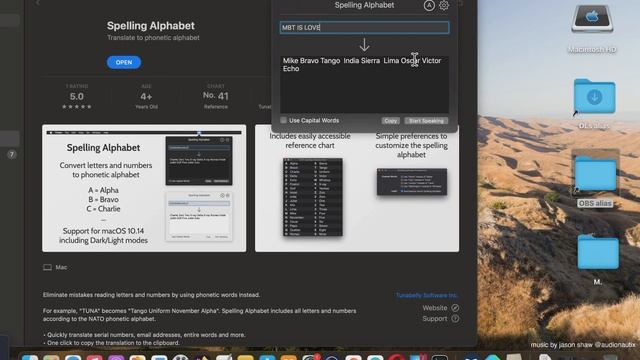This screenshot has height=360, width=640.
Task: Open the Spelling Alphabet app via OPEN button
Action: (124, 62)
